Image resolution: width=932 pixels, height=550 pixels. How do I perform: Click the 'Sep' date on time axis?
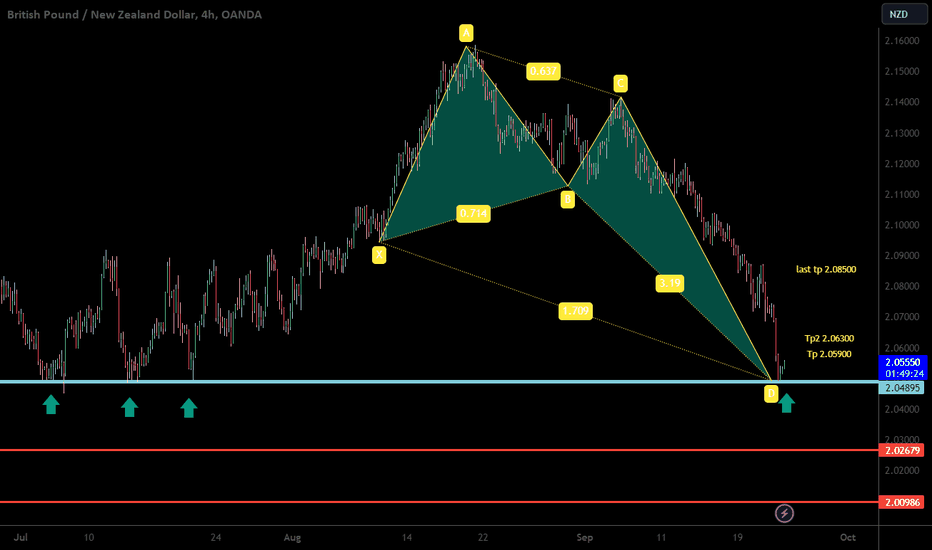click(x=585, y=538)
